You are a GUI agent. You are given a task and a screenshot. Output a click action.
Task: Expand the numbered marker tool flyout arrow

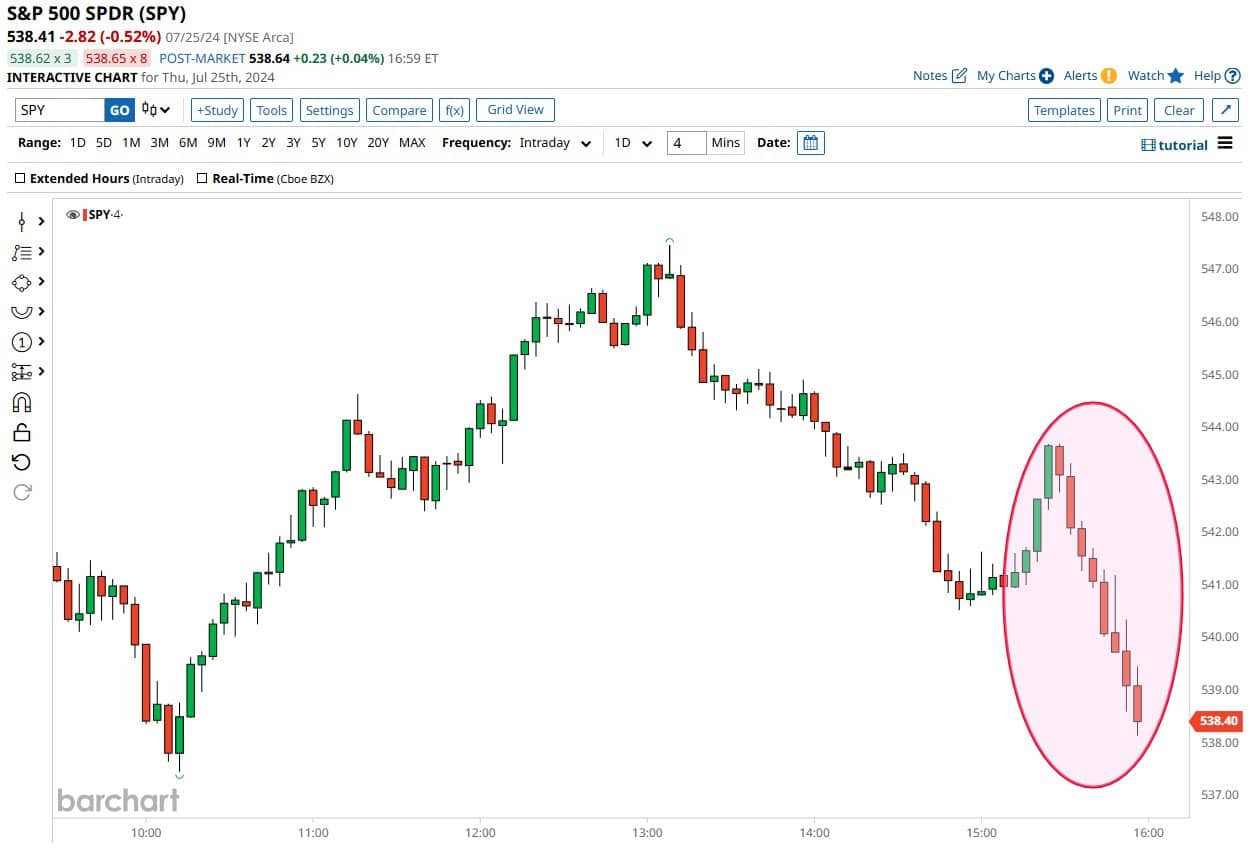click(x=41, y=342)
